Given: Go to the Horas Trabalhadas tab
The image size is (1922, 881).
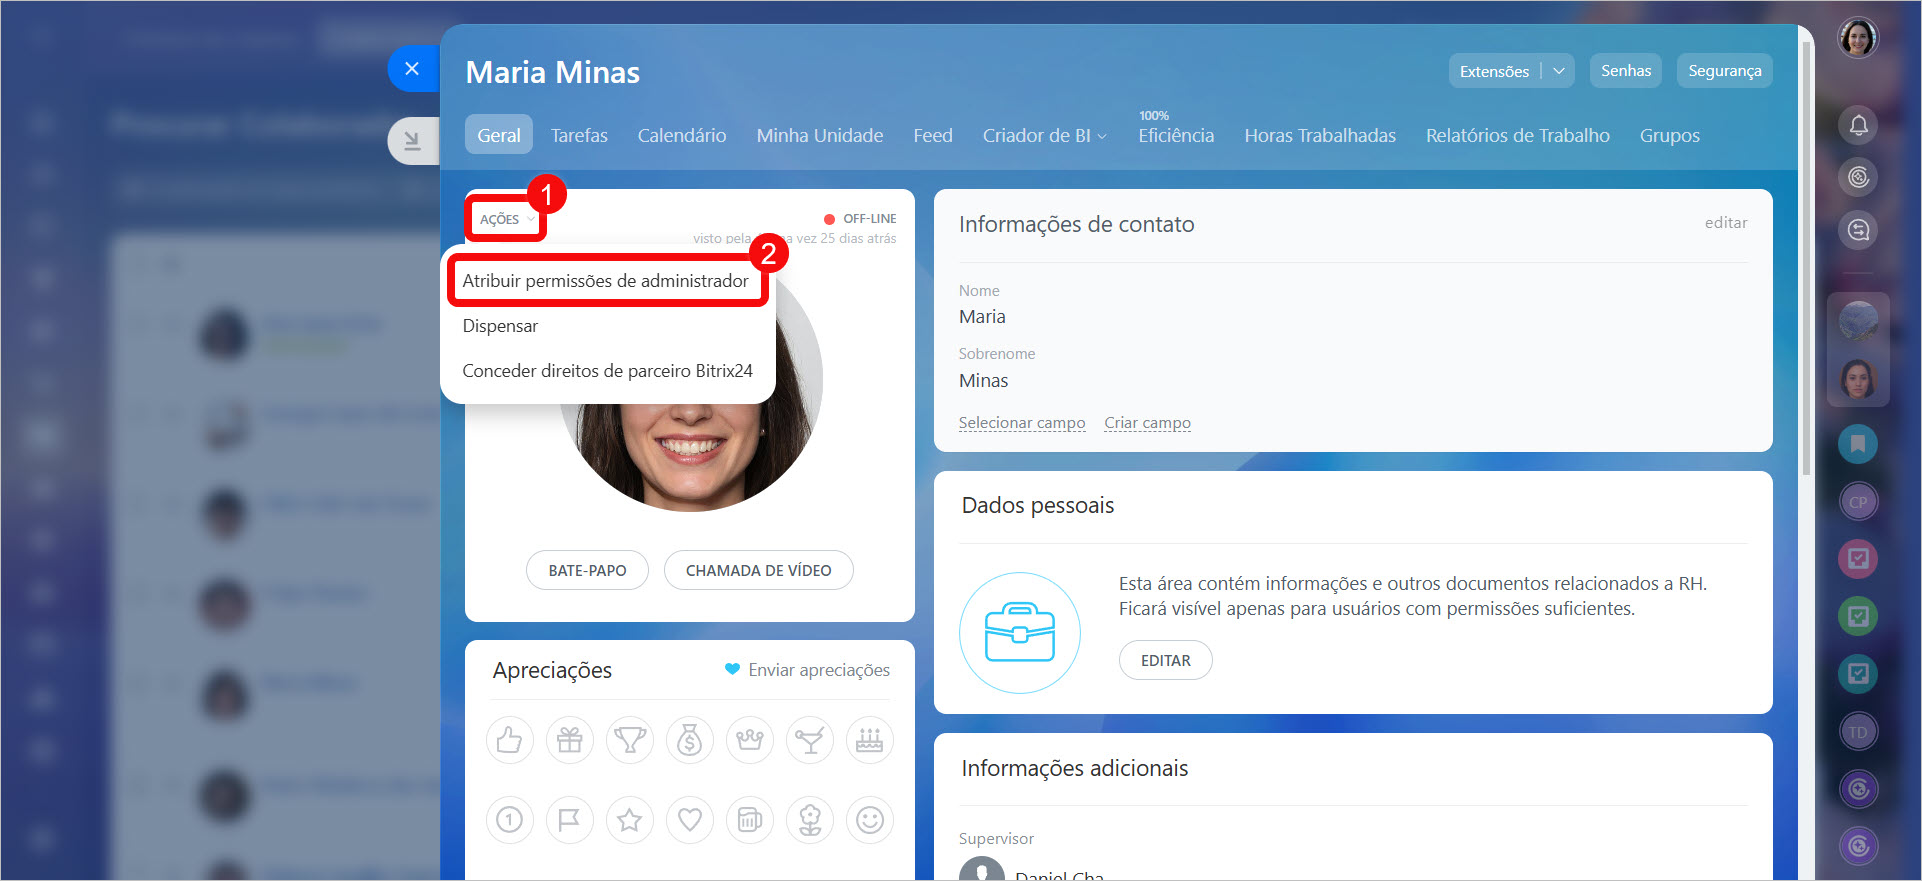Looking at the screenshot, I should pos(1320,135).
